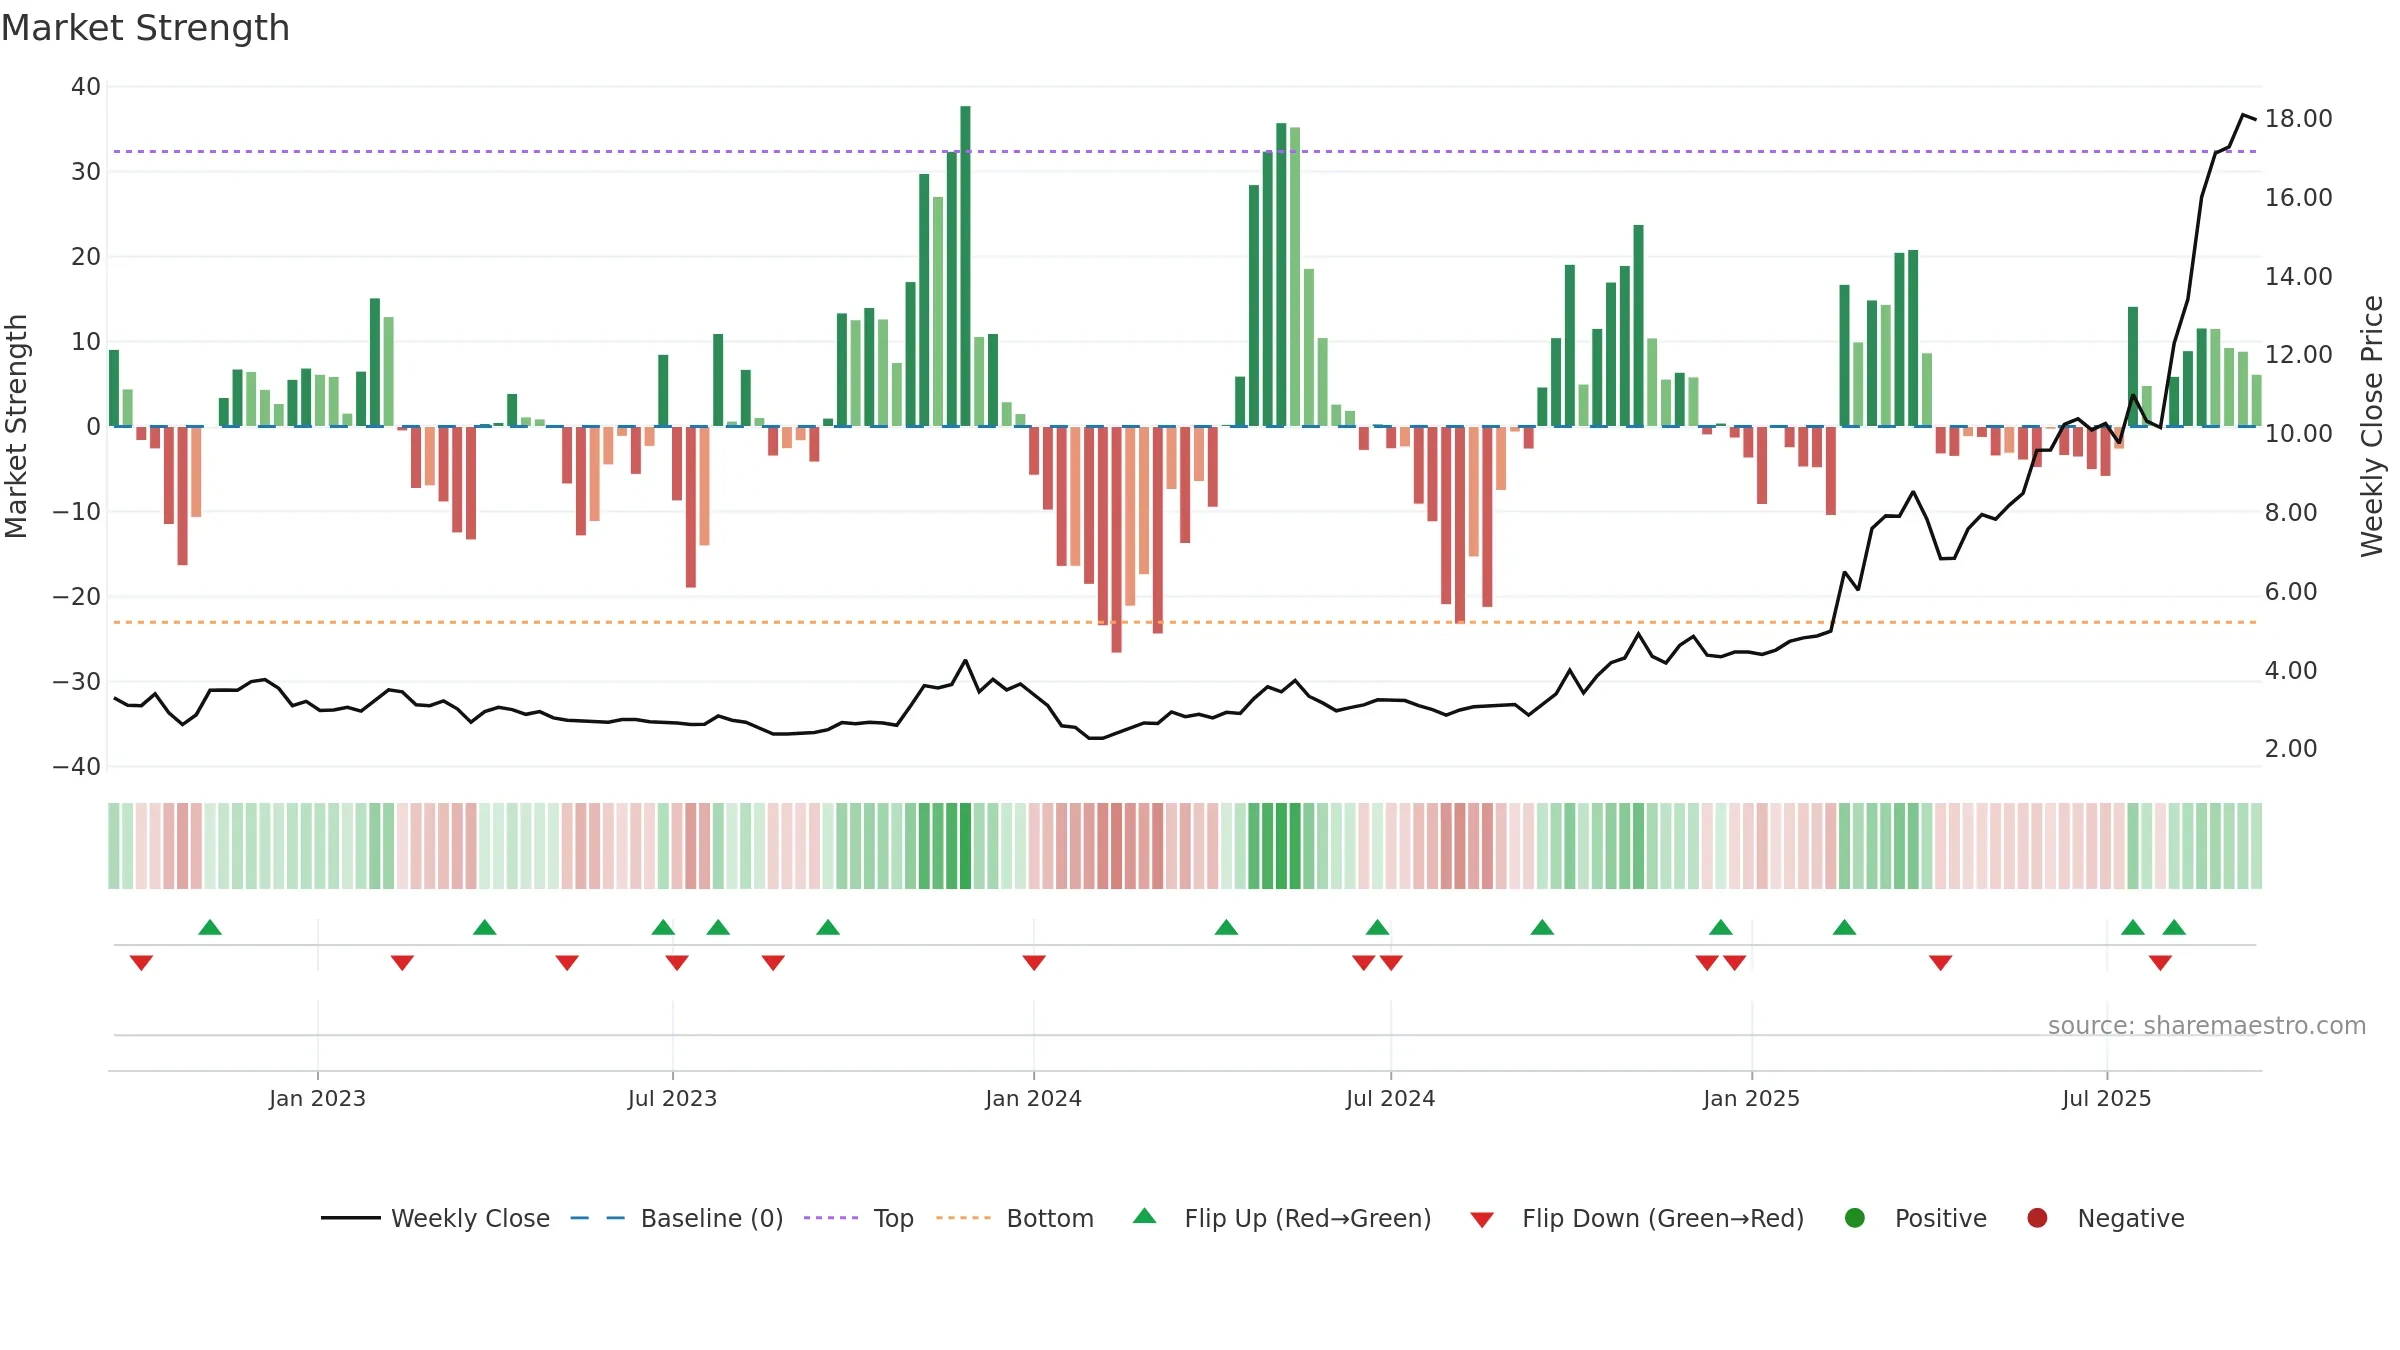The image size is (2400, 1350).
Task: Click the '−20' left axis value
Action: pyautogui.click(x=77, y=597)
